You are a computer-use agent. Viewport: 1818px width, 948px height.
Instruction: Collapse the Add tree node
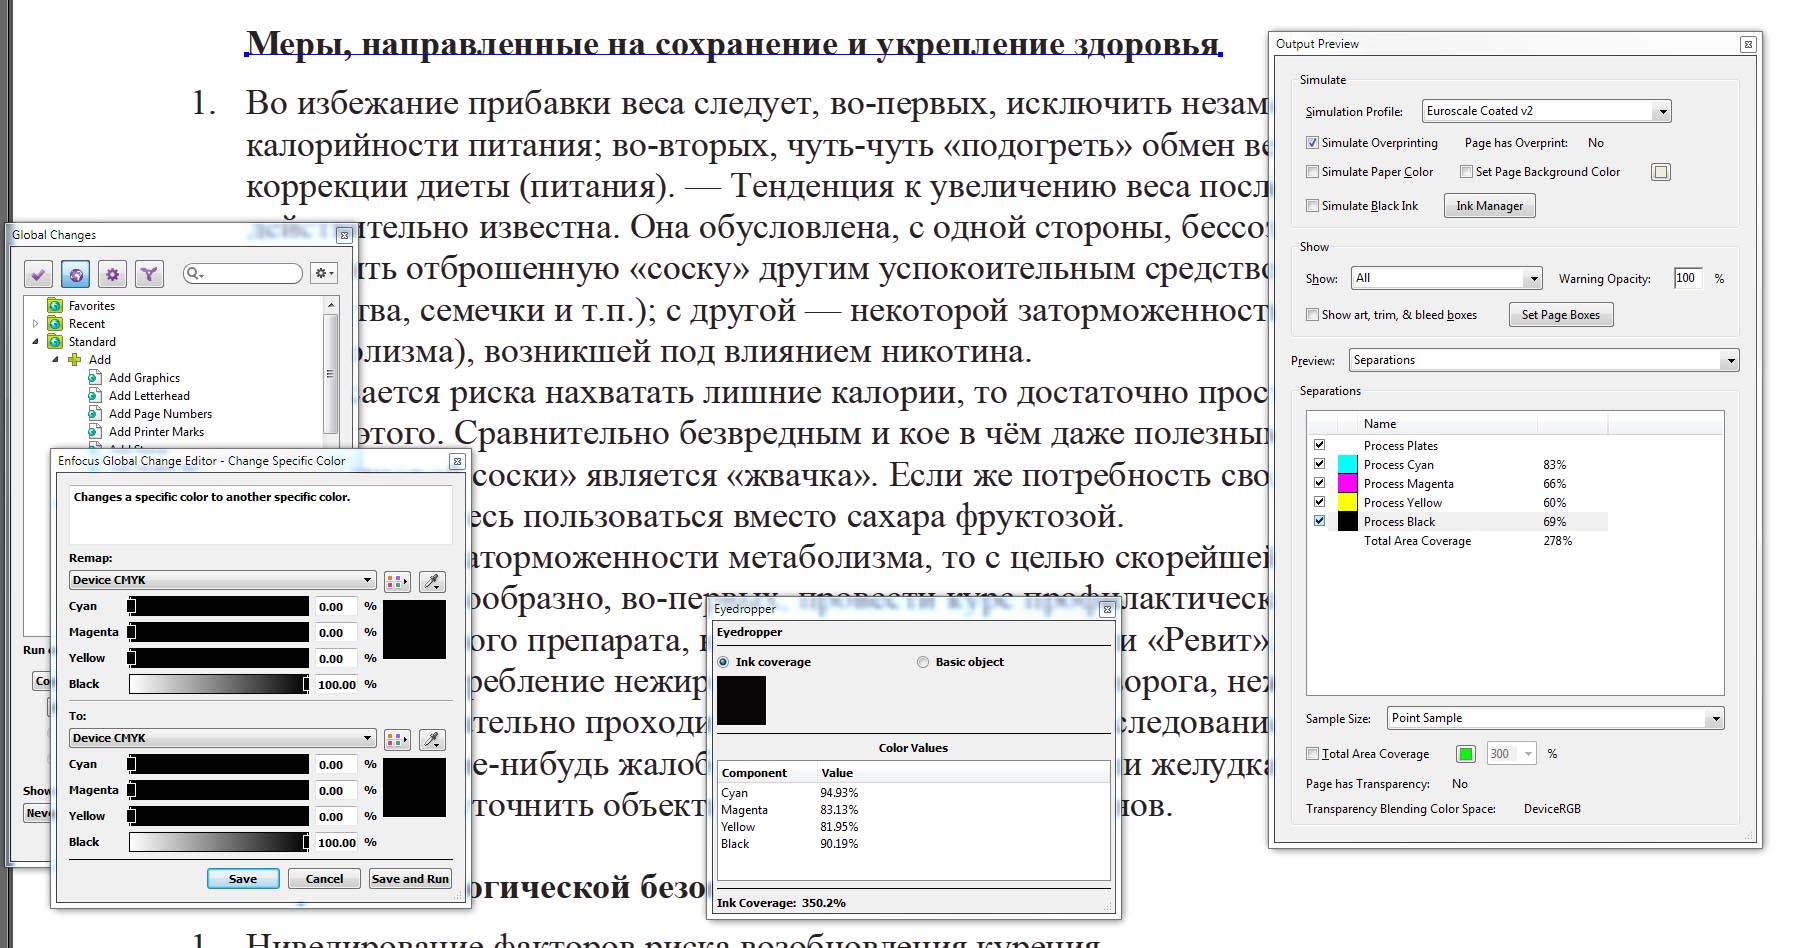(55, 360)
